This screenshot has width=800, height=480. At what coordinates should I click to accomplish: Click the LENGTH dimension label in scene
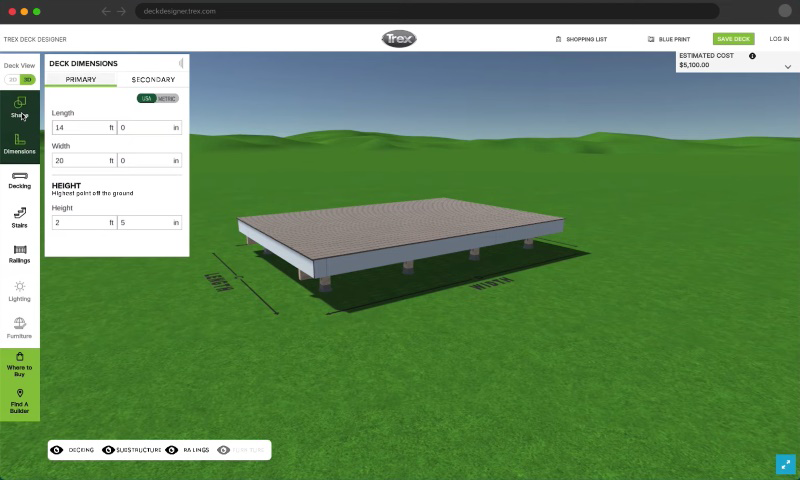coord(218,282)
